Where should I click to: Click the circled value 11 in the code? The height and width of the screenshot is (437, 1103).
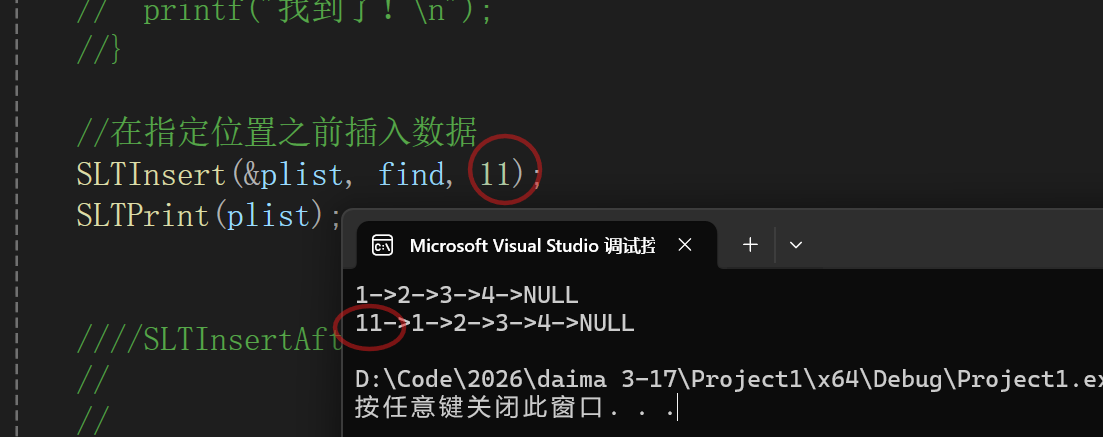pyautogui.click(x=495, y=174)
